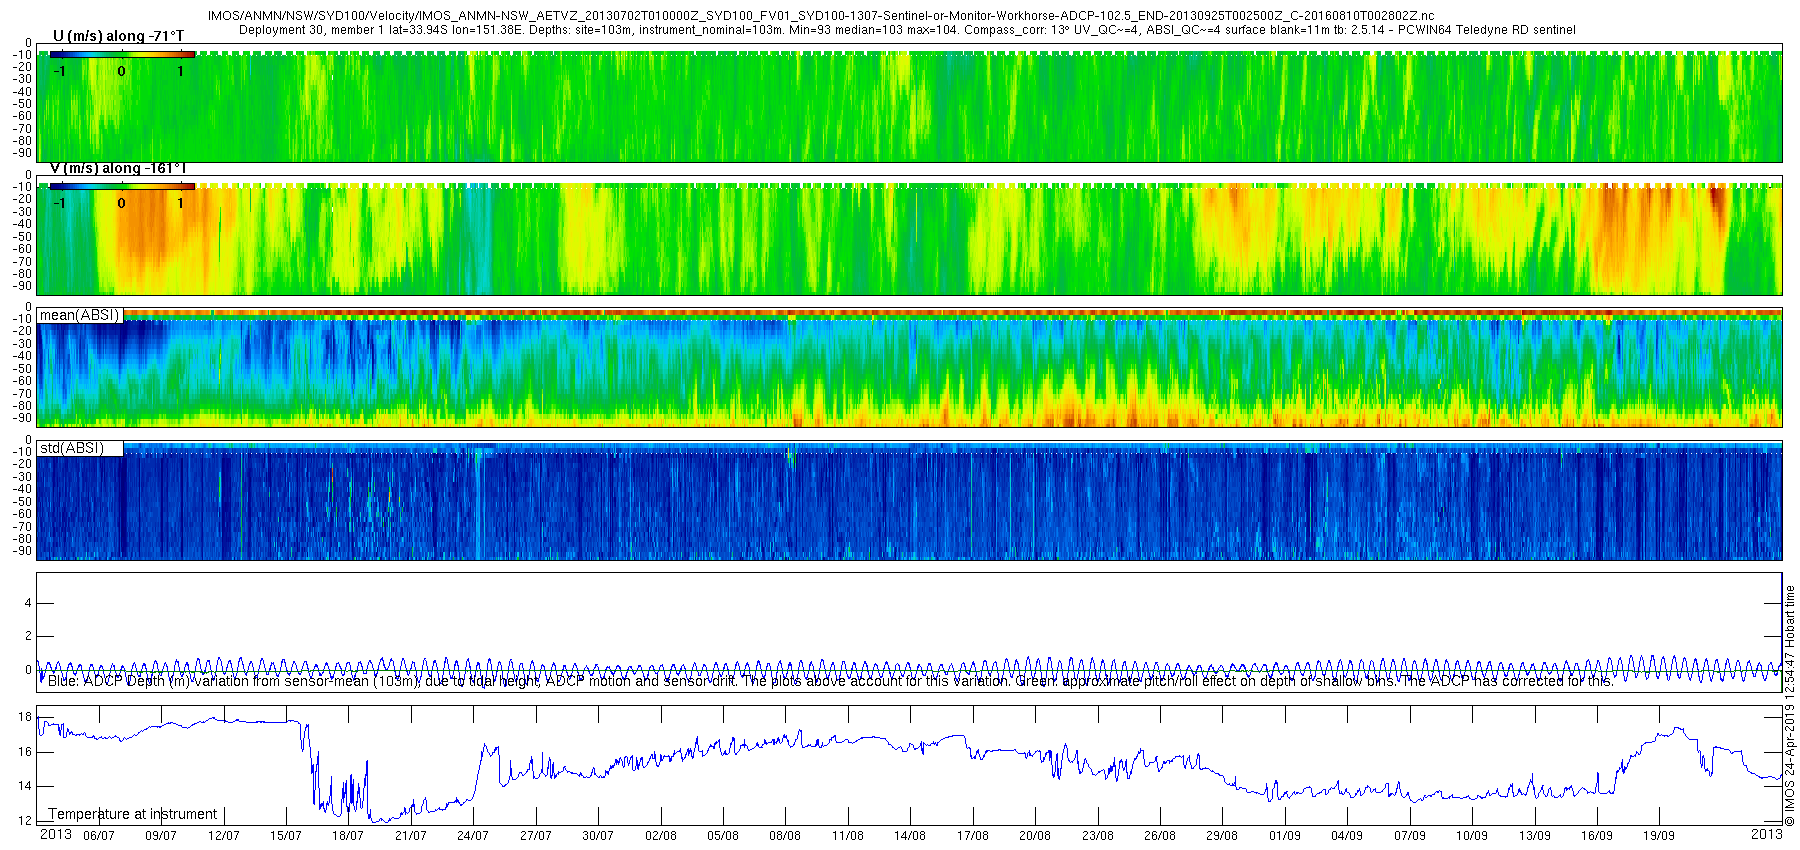Click the 14 tick on temperature axis
Screen dimensions: 1800x850
tap(25, 786)
